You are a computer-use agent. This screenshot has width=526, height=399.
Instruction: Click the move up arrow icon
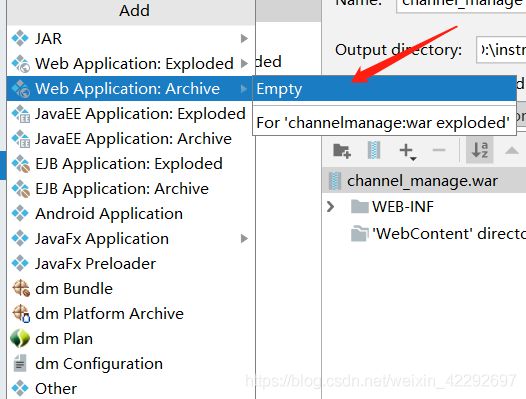[511, 150]
